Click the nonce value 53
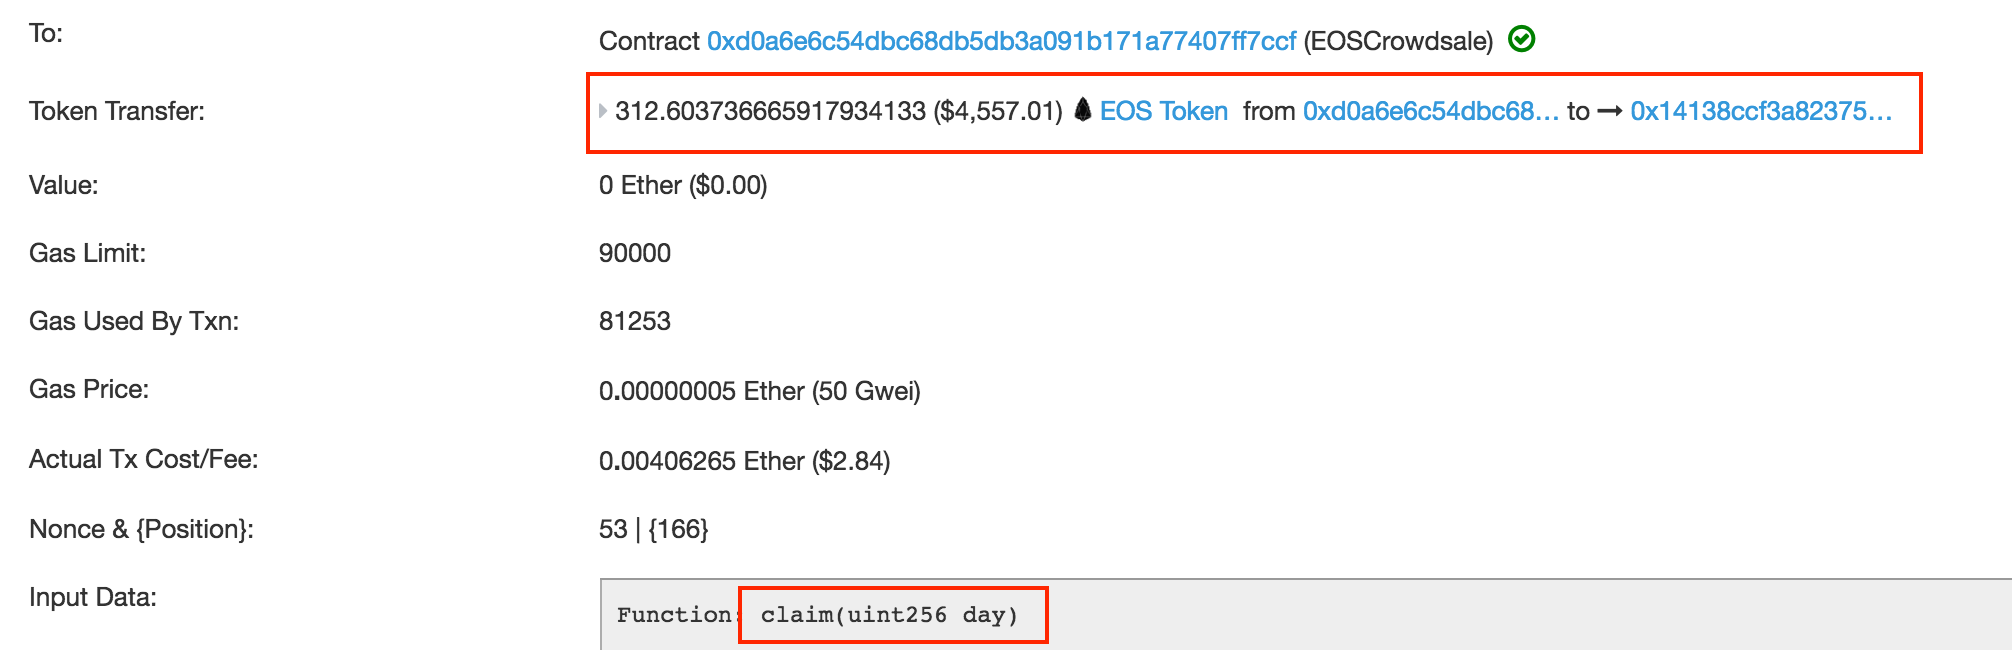This screenshot has height=650, width=2012. click(610, 529)
